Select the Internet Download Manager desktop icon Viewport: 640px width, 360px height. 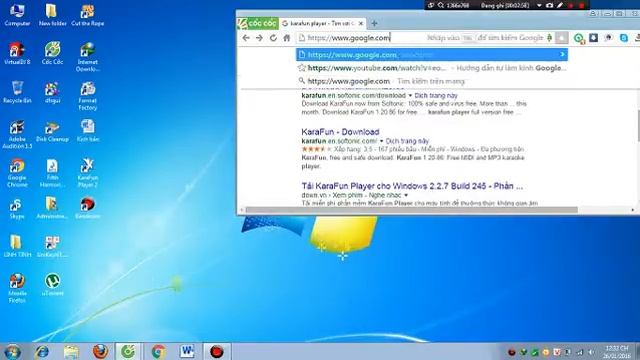click(87, 56)
